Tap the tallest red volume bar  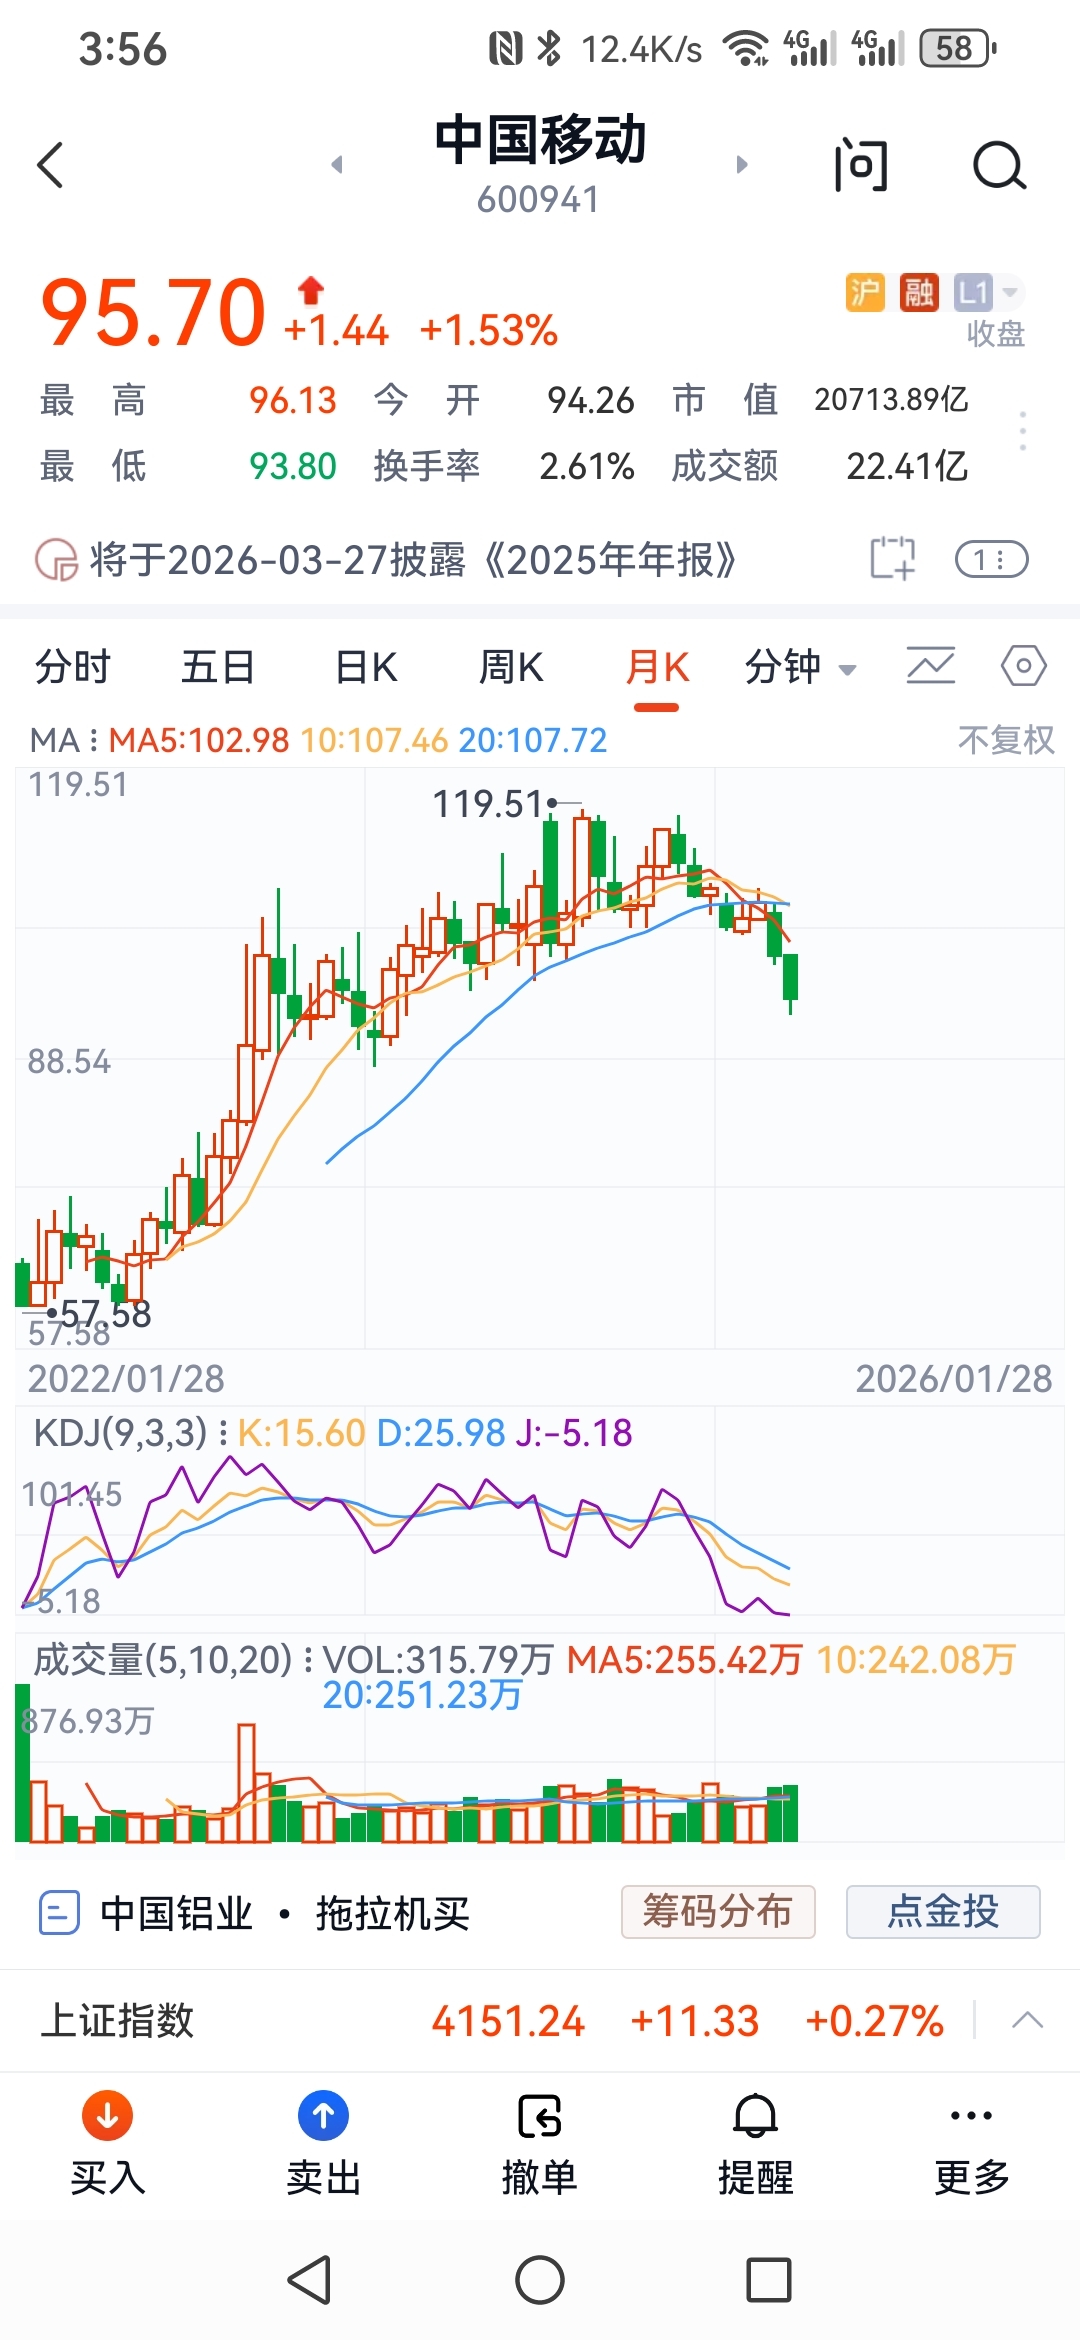pyautogui.click(x=246, y=1783)
